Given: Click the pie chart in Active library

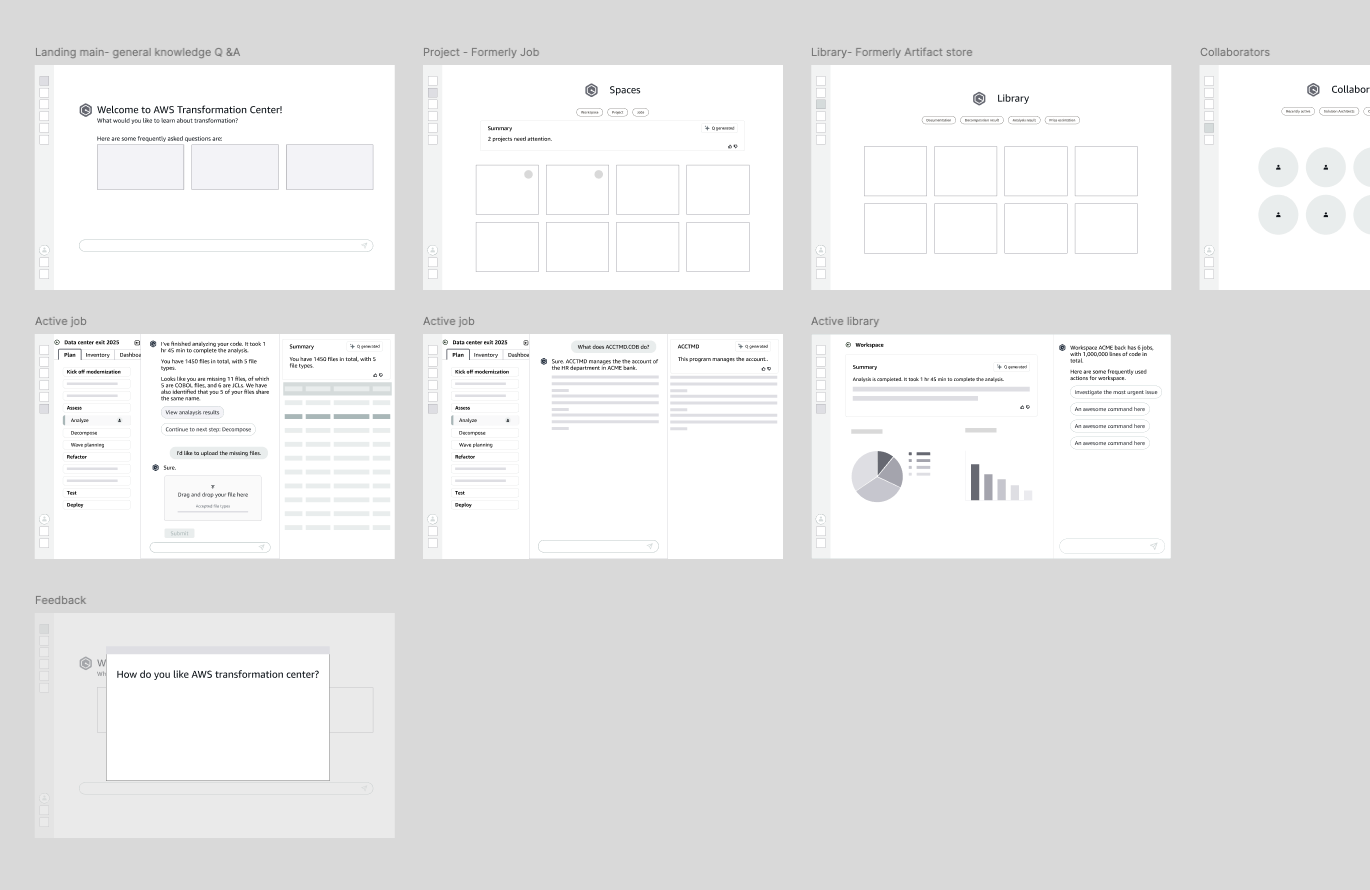Looking at the screenshot, I should coord(877,476).
